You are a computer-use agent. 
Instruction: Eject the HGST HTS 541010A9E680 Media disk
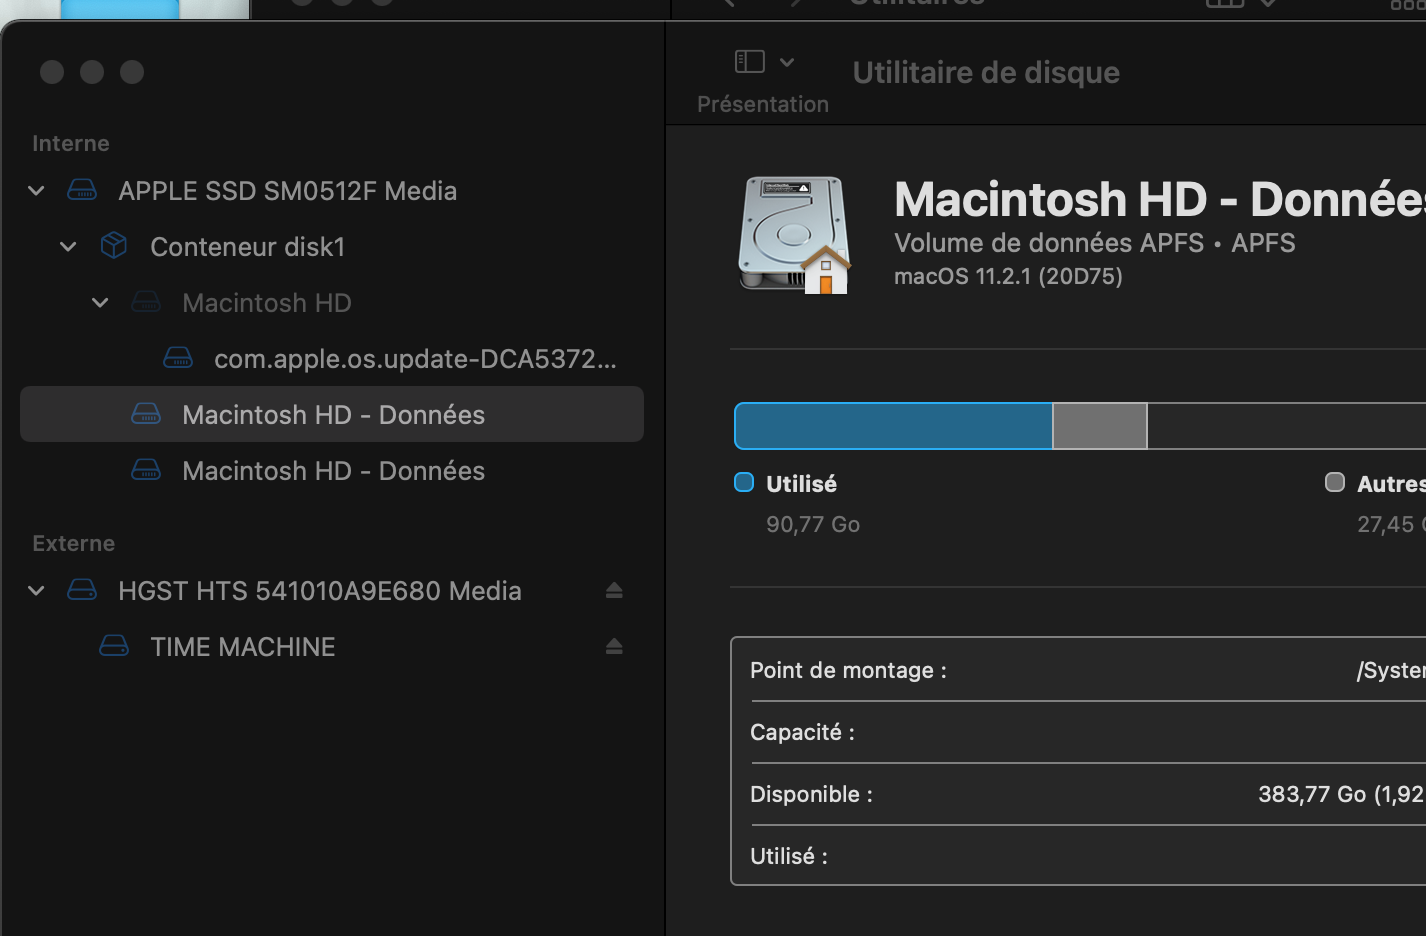tap(614, 590)
